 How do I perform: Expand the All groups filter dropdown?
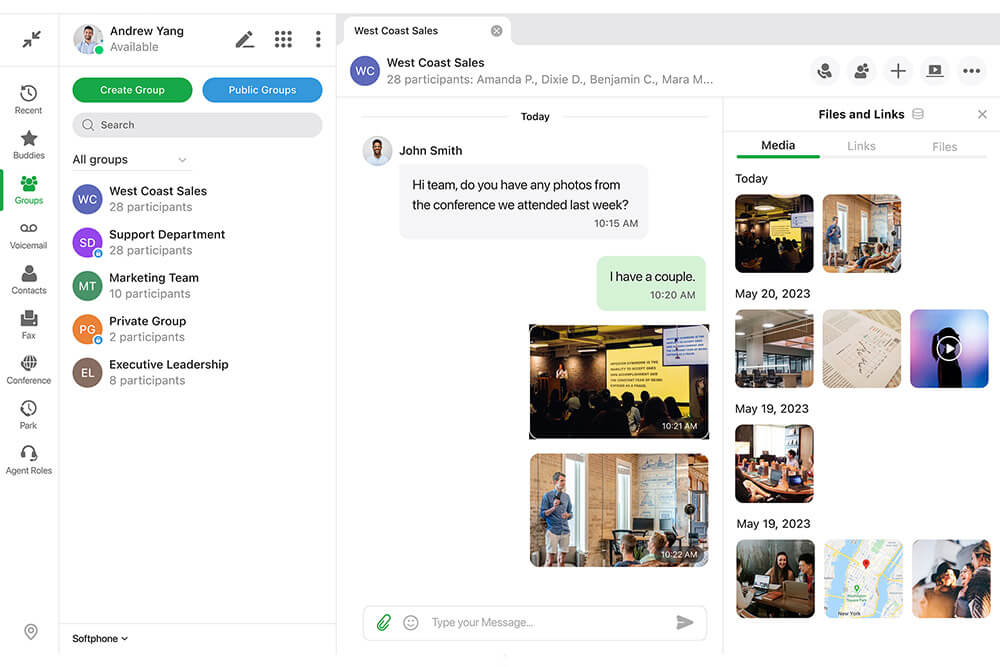[x=130, y=159]
